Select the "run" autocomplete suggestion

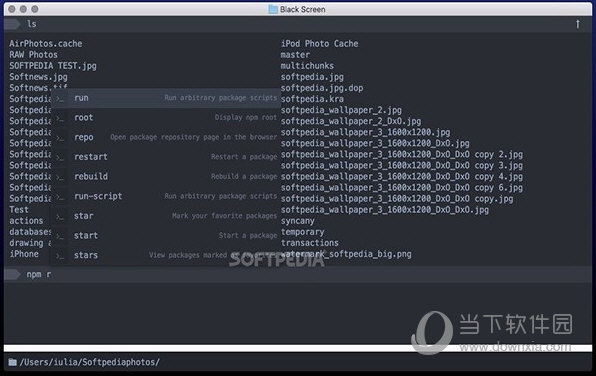click(x=166, y=98)
